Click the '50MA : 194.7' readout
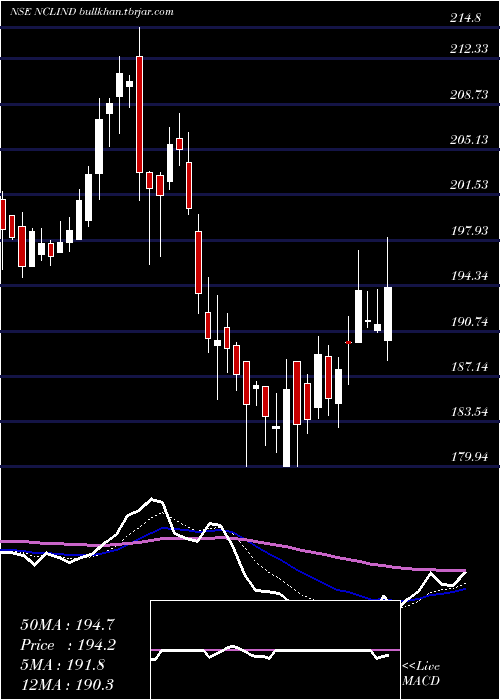500x700 pixels. click(68, 625)
